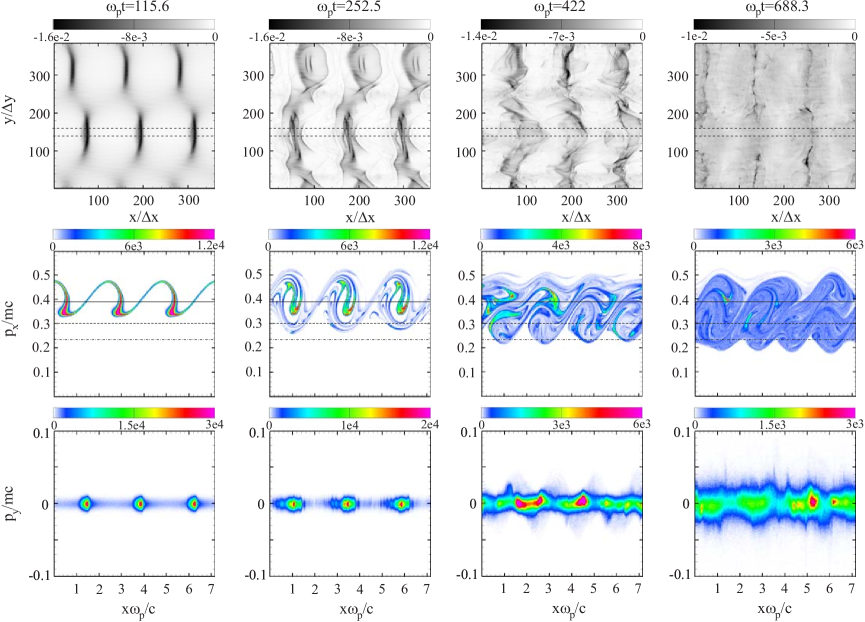This screenshot has height=622, width=865.
Task: Click colorbar value -1.4e-2
Action: tap(482, 37)
